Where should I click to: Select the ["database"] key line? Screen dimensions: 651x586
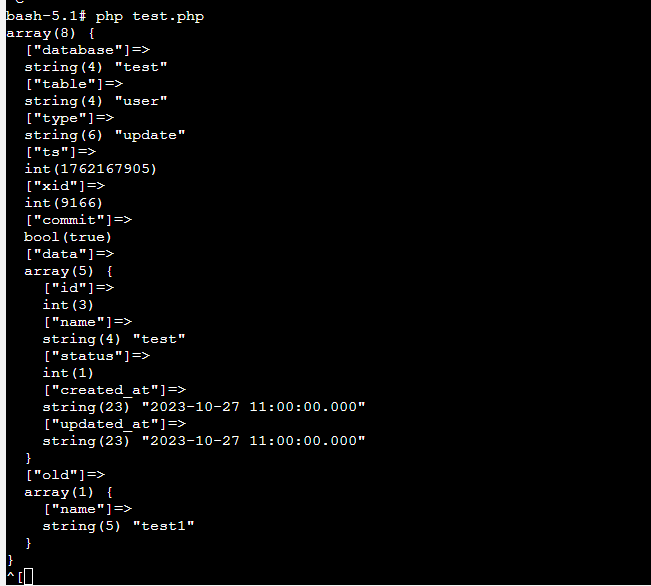click(87, 50)
